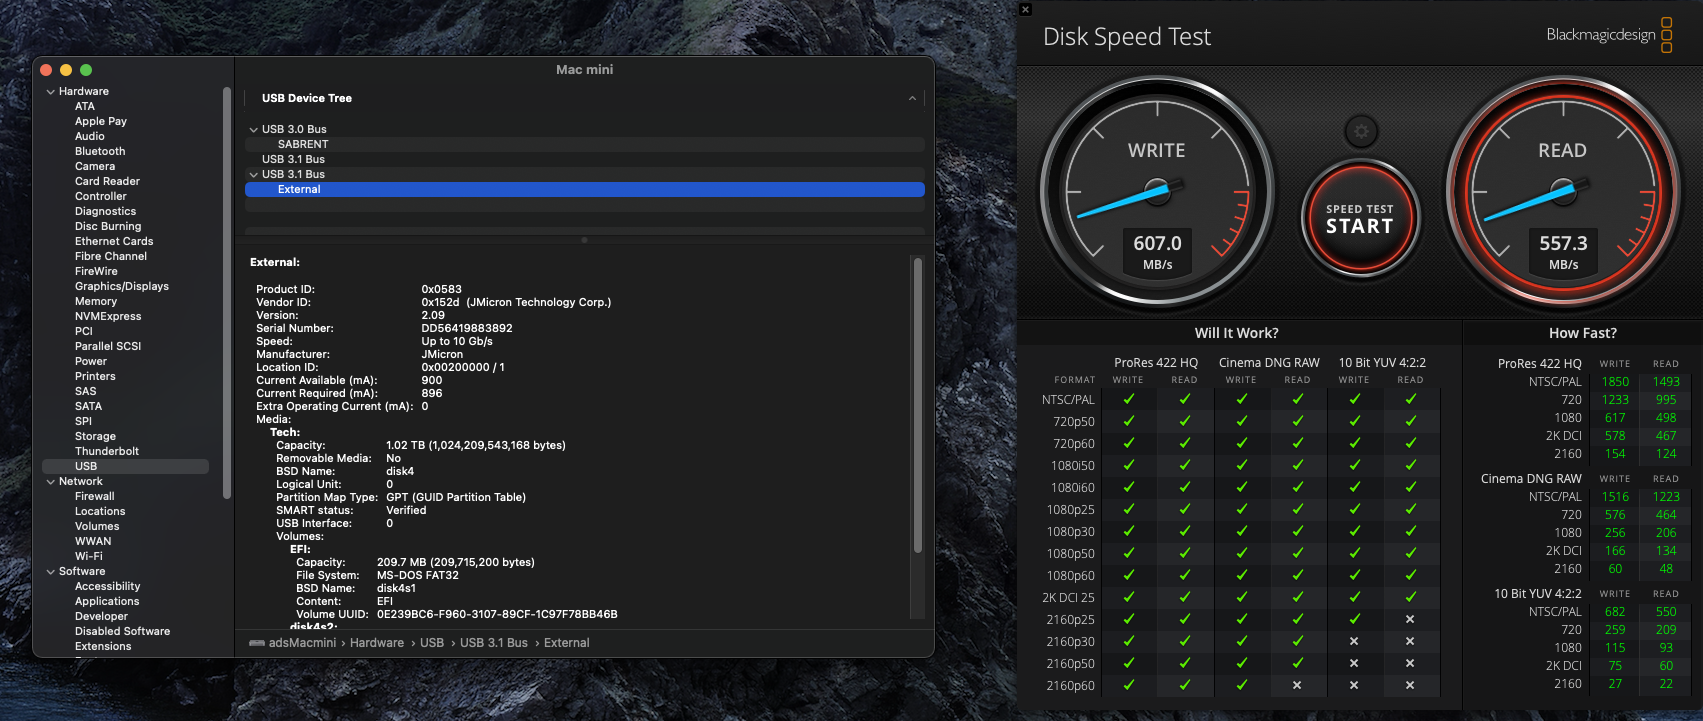
Task: Select Camera in the sidebar
Action: tap(95, 166)
